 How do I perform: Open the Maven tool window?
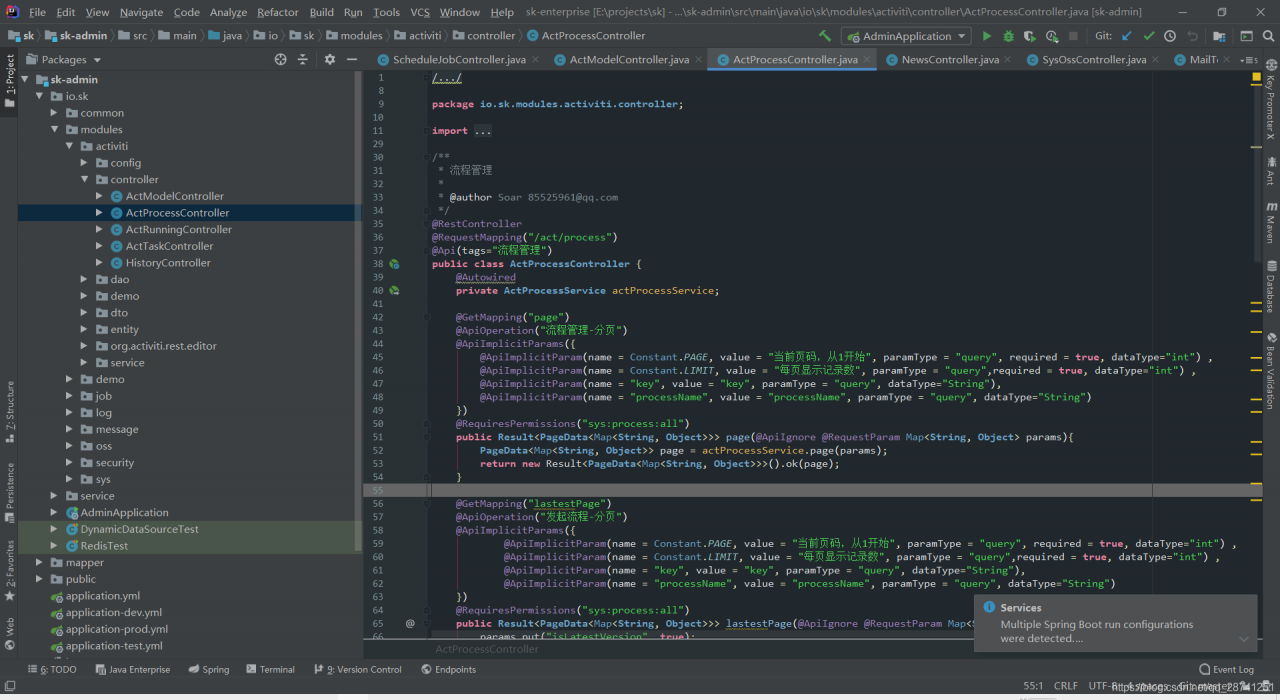click(x=1271, y=223)
